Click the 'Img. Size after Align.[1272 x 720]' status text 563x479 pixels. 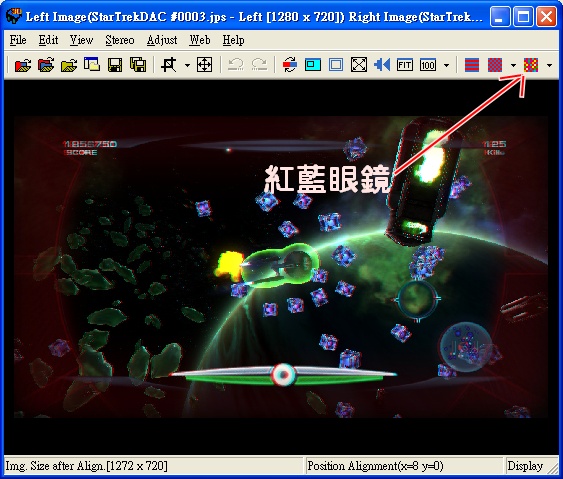coord(86,466)
